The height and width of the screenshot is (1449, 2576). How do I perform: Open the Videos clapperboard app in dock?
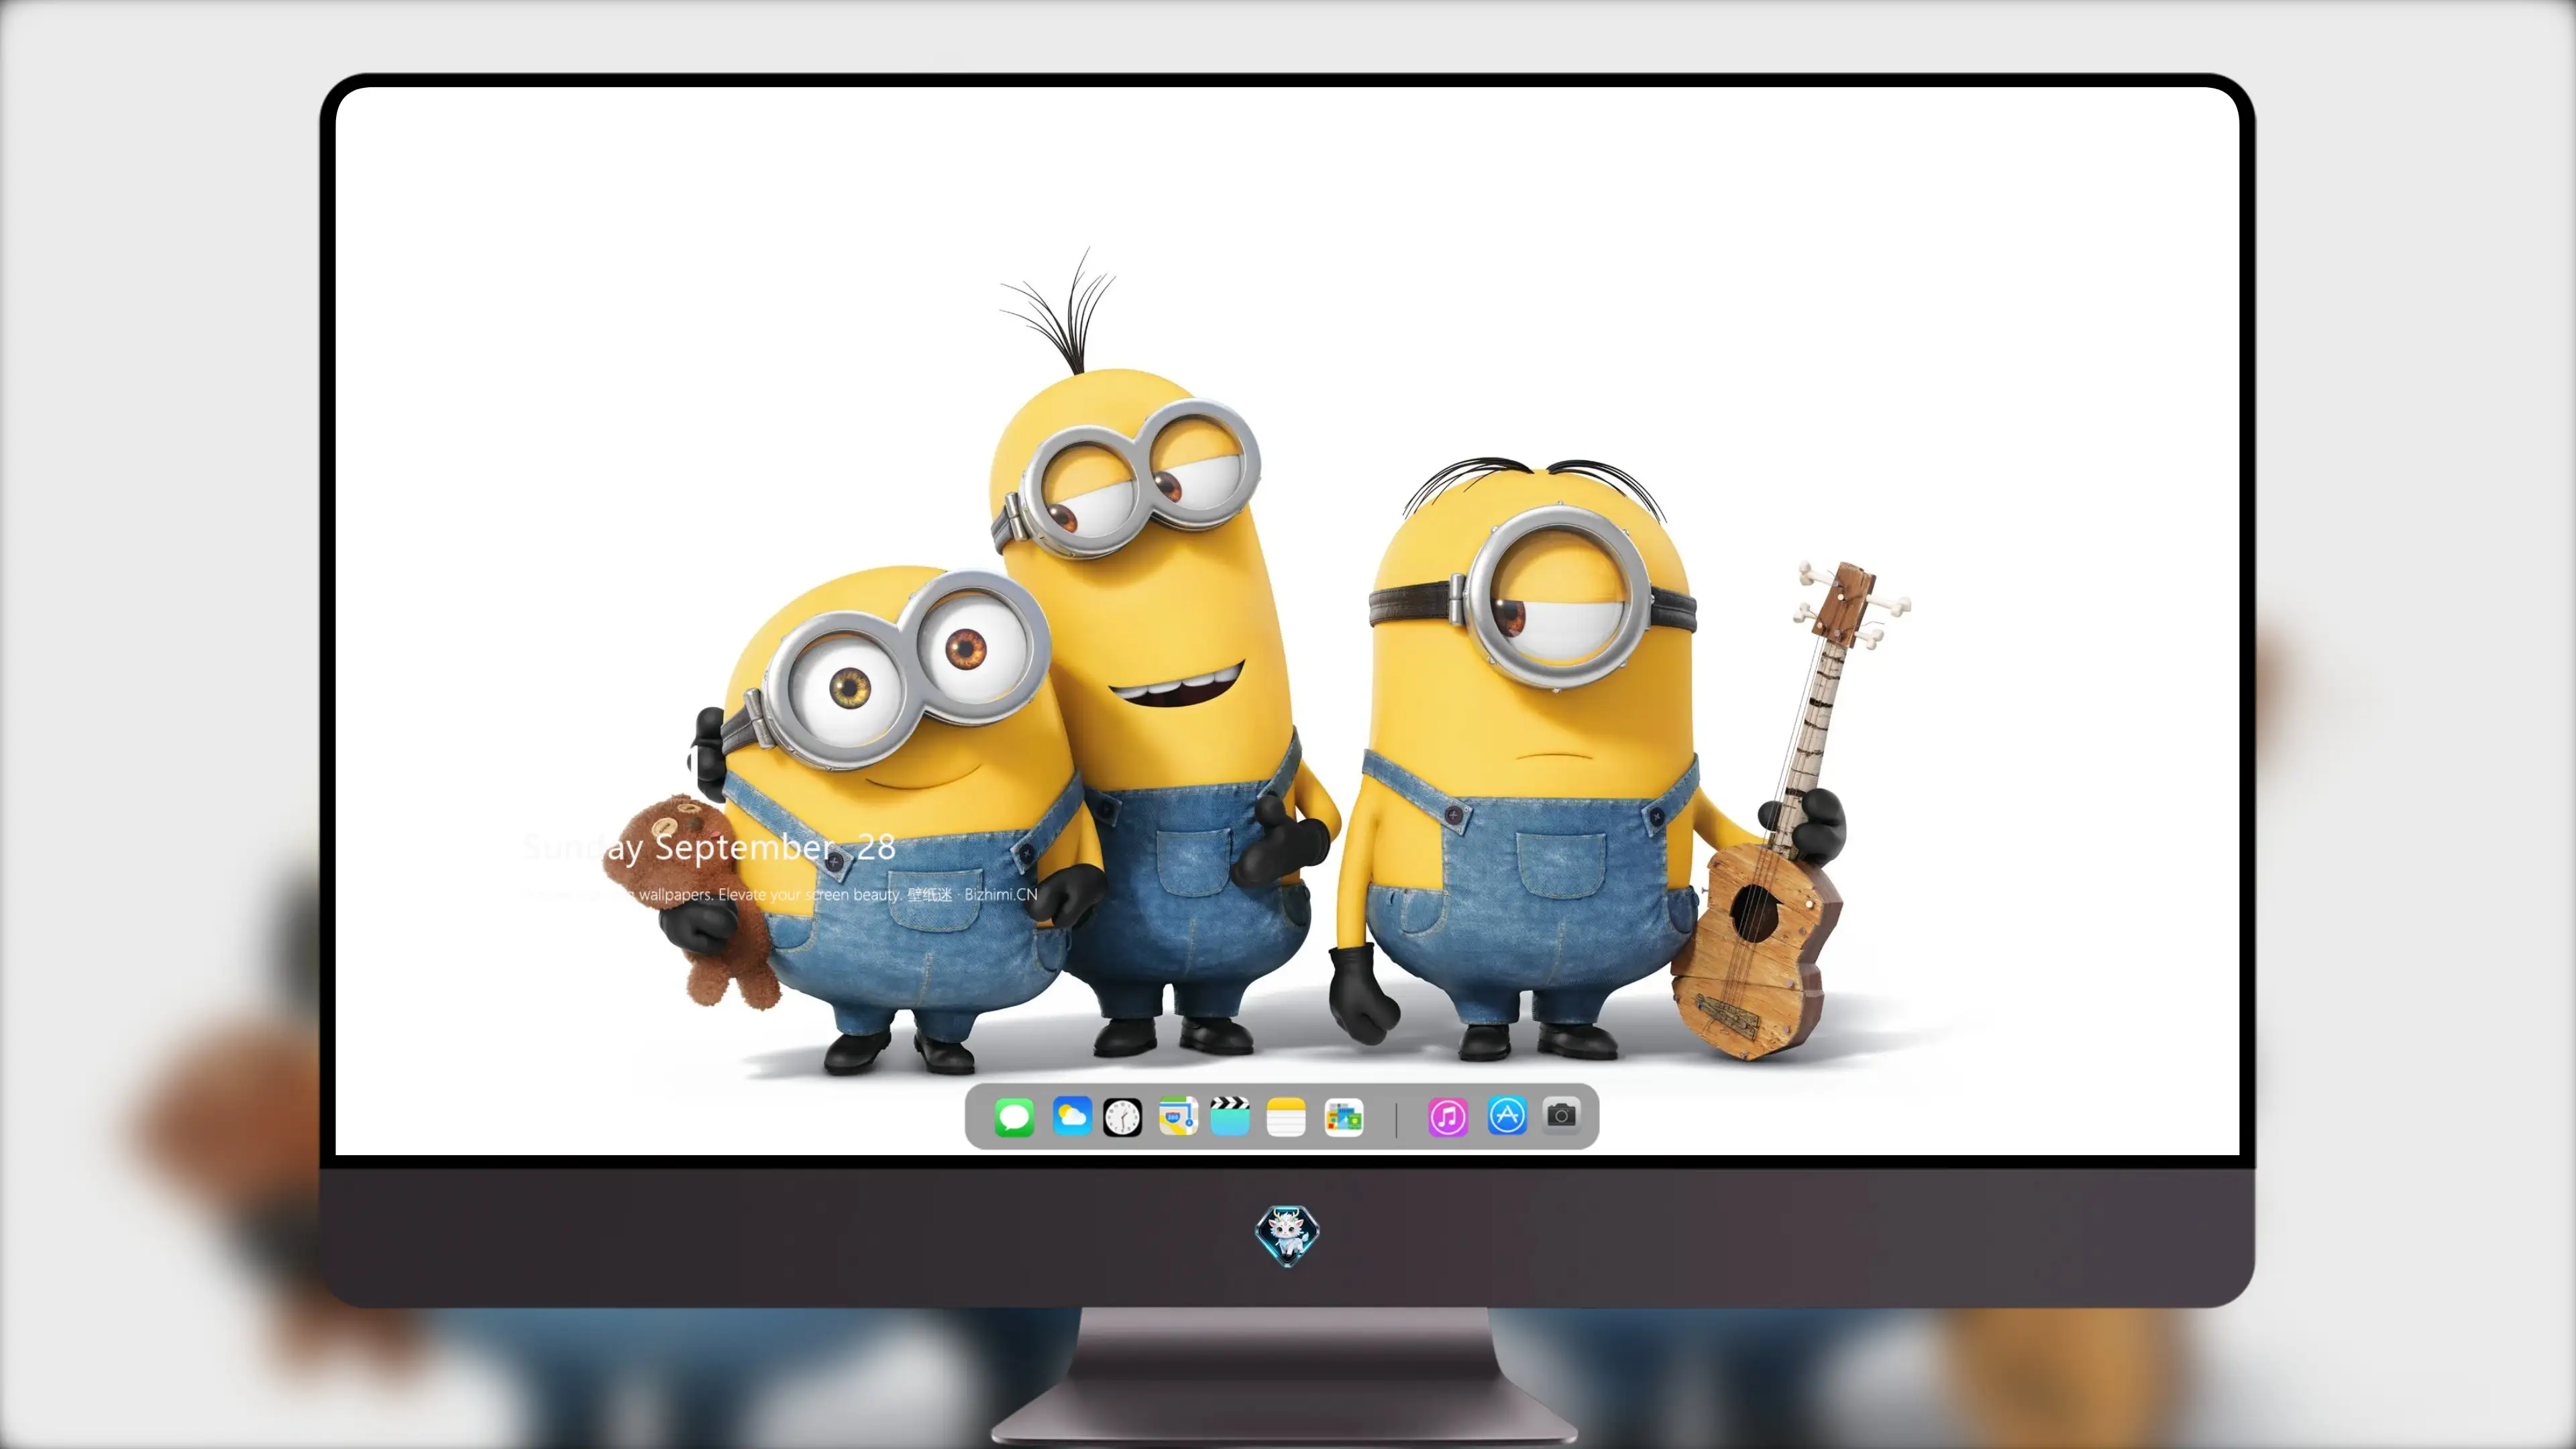[x=1230, y=1116]
